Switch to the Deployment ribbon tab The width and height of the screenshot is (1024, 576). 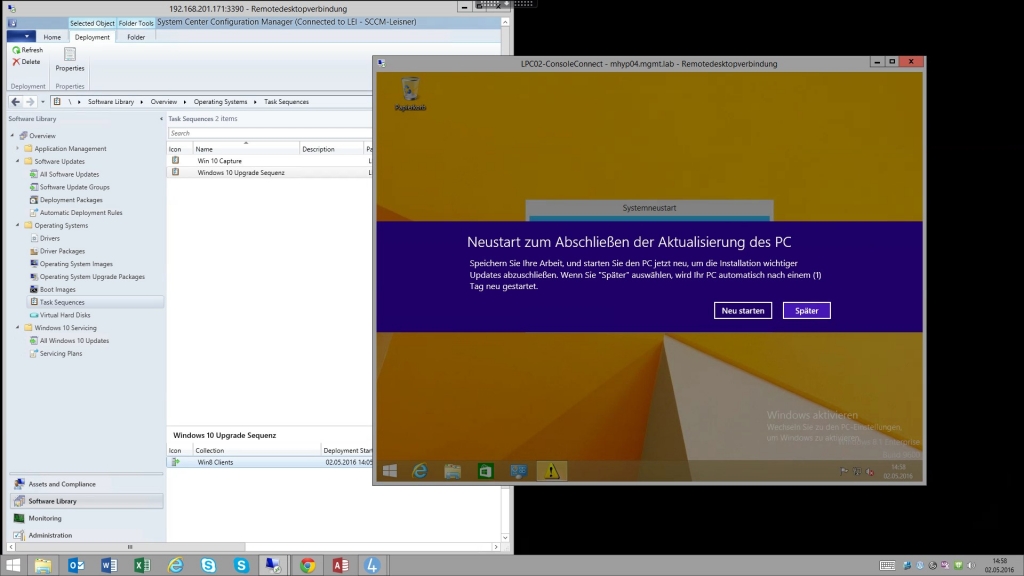[92, 37]
